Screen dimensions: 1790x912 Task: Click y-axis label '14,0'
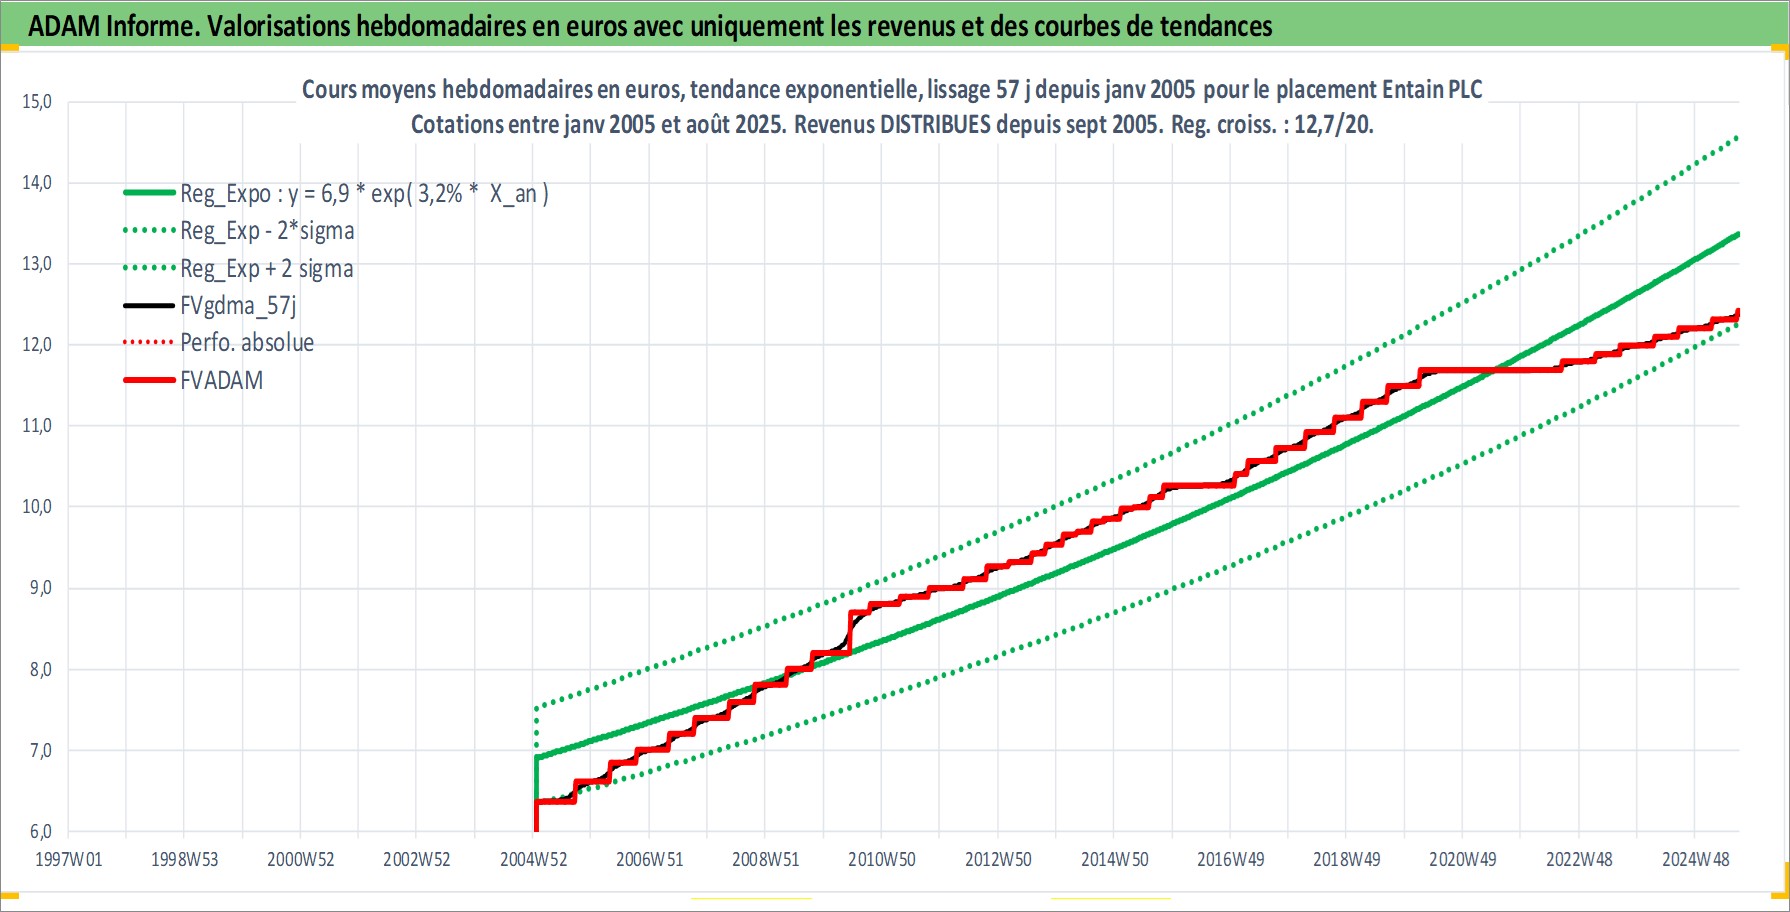coord(37,183)
